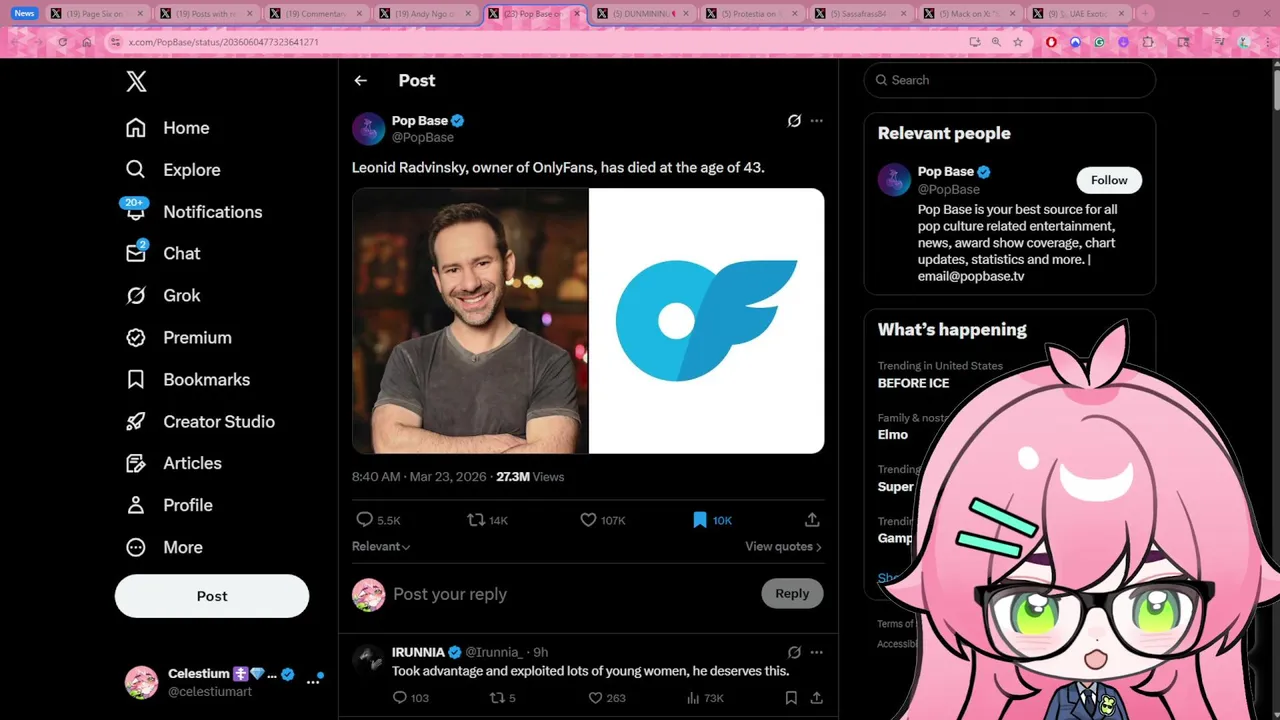Bookmark the IRUNNIA comment
This screenshot has width=1280, height=720.
pos(791,698)
